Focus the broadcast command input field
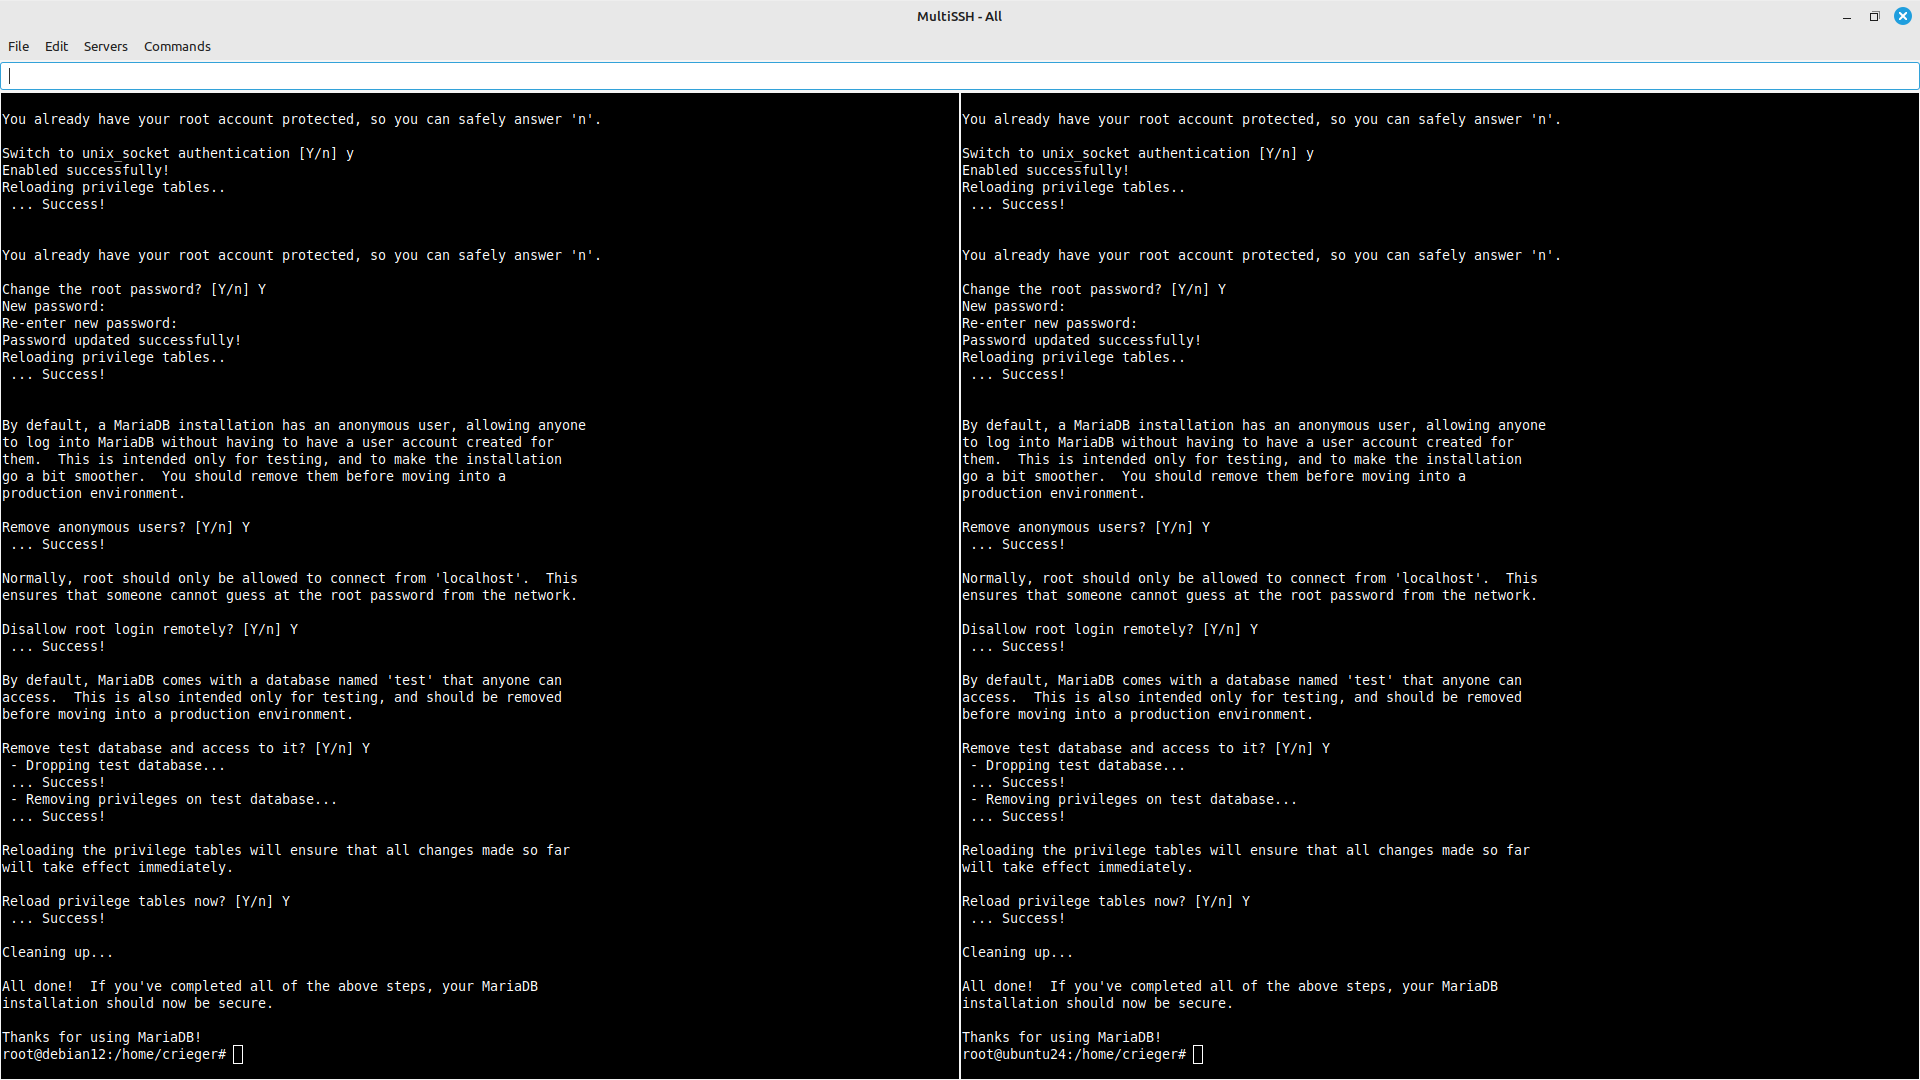Screen dimensions: 1920x1080 pyautogui.click(x=960, y=76)
